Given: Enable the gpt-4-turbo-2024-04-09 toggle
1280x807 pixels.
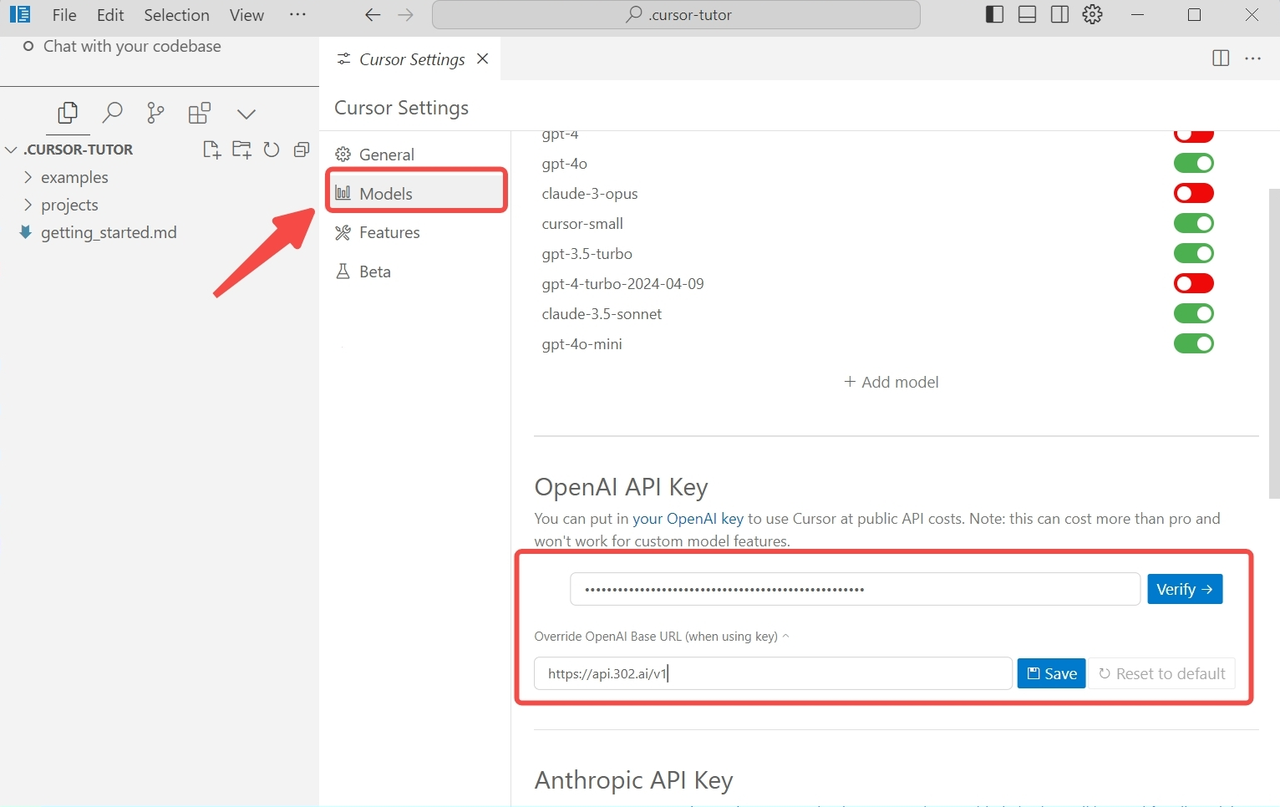Looking at the screenshot, I should 1193,283.
